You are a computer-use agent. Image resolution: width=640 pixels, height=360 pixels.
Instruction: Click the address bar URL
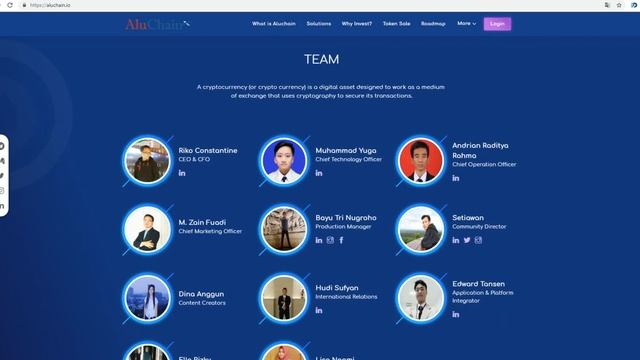pyautogui.click(x=50, y=5)
